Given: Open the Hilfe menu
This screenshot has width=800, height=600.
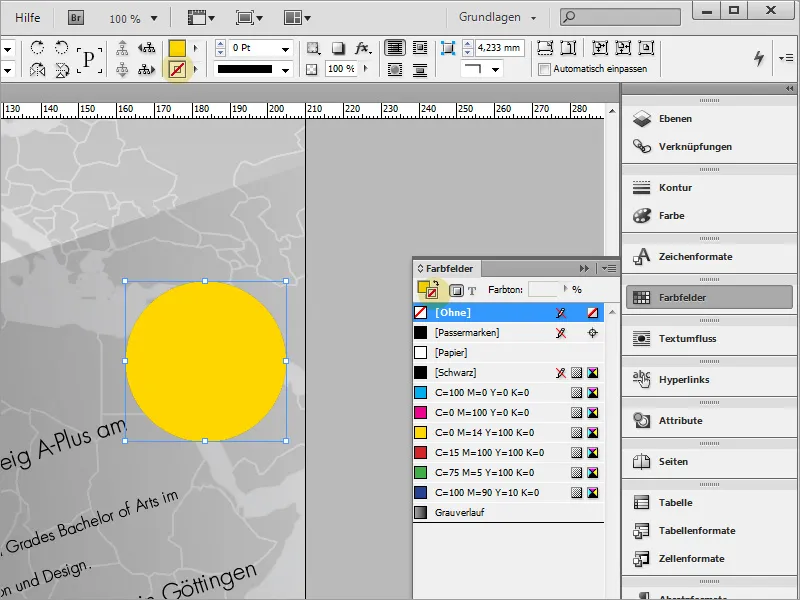Looking at the screenshot, I should pyautogui.click(x=28, y=18).
